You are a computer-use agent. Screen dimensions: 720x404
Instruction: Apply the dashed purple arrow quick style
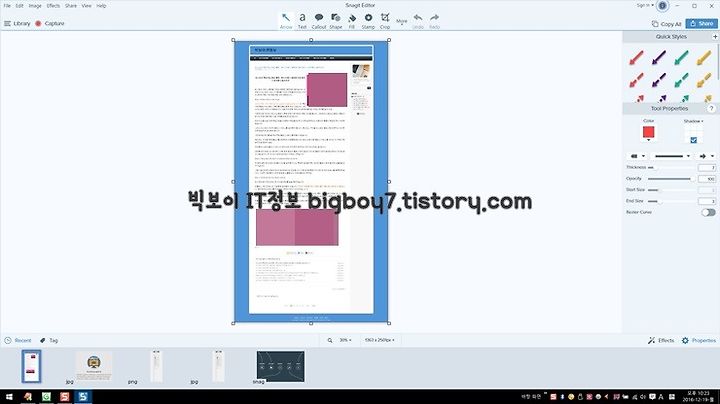click(659, 80)
